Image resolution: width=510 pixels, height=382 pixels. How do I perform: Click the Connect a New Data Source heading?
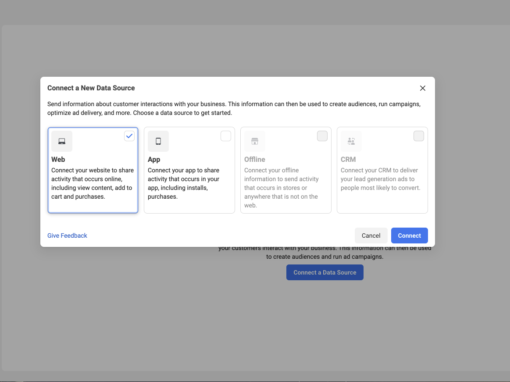(91, 88)
